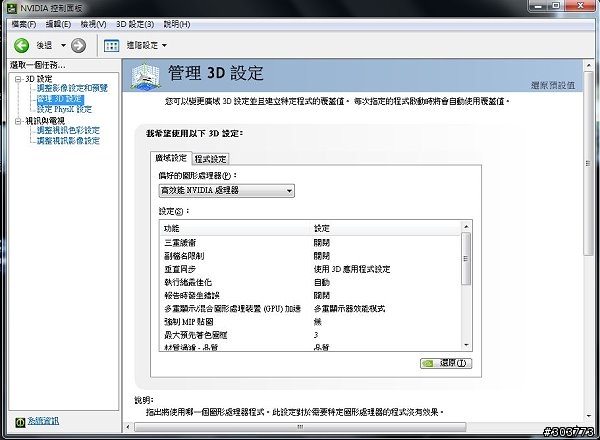Image resolution: width=600 pixels, height=440 pixels.
Task: Minimize the NVIDIA control panel window
Action: [539, 6]
